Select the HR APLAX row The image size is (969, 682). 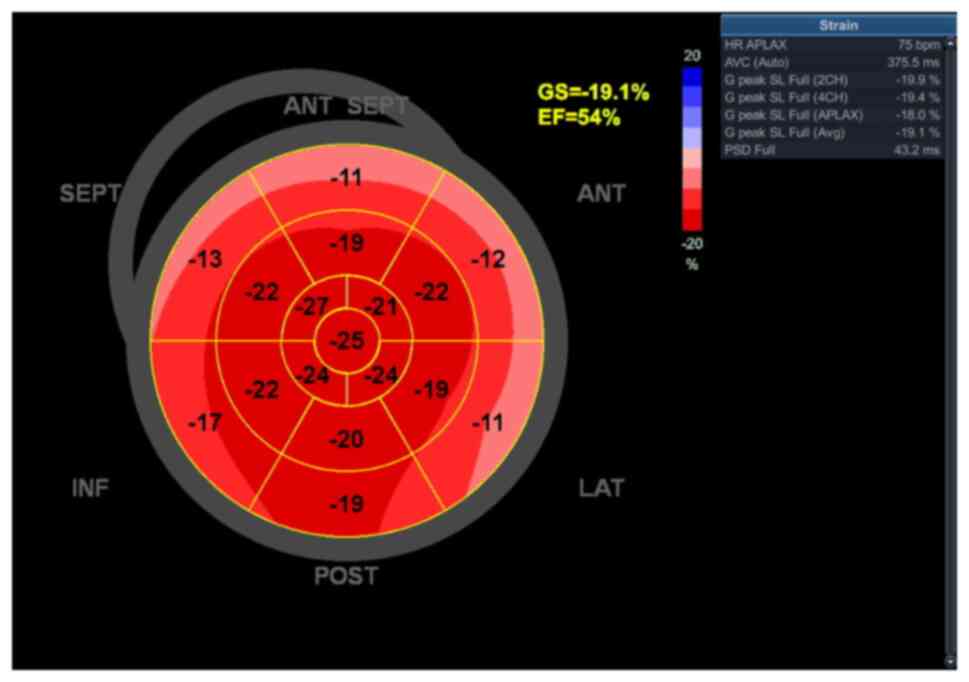pyautogui.click(x=832, y=45)
